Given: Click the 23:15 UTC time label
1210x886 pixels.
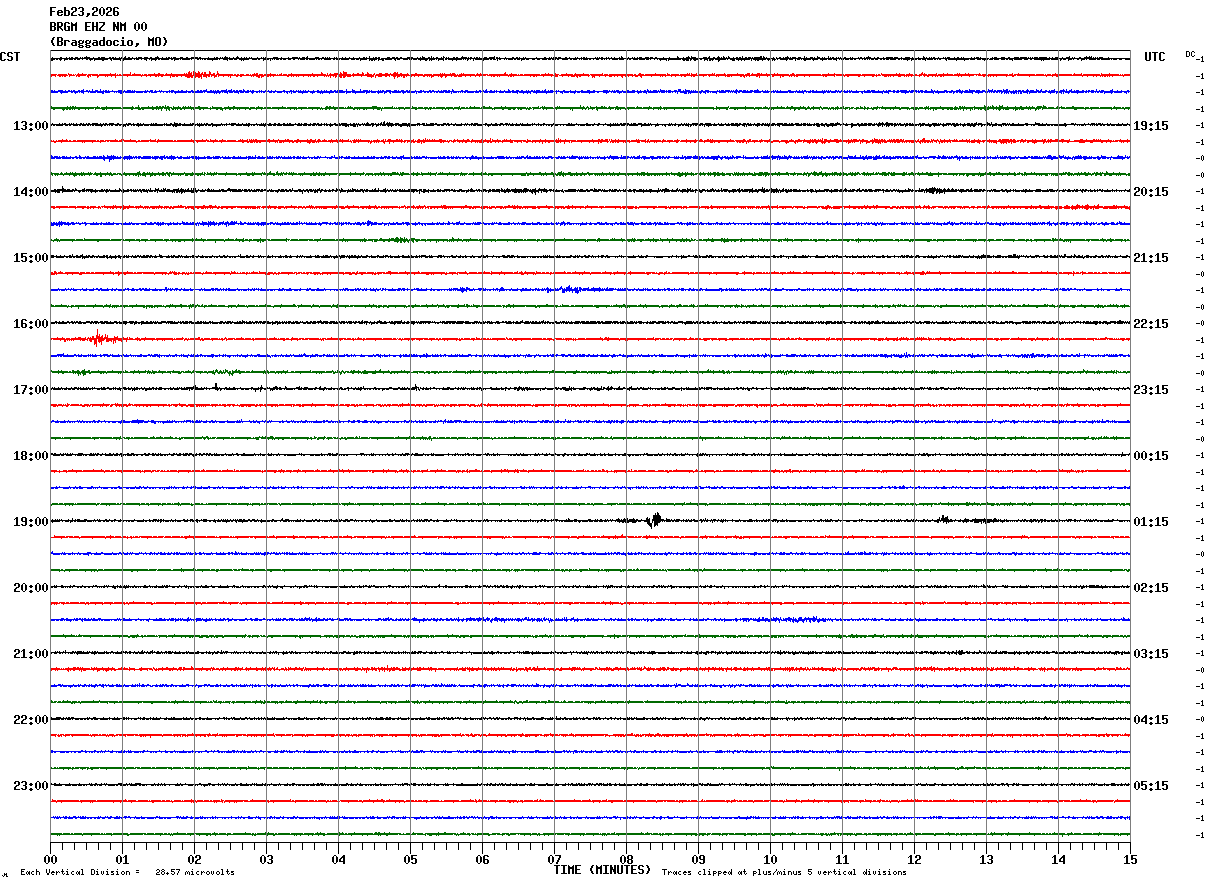Looking at the screenshot, I should tap(1151, 390).
